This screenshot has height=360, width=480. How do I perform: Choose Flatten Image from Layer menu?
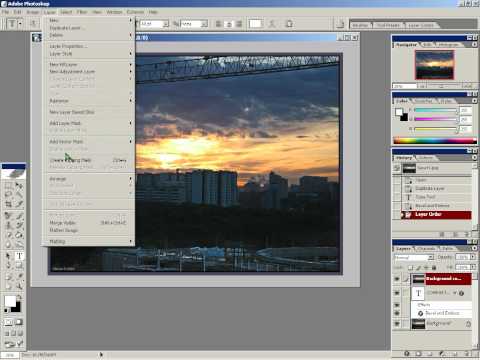(88, 230)
